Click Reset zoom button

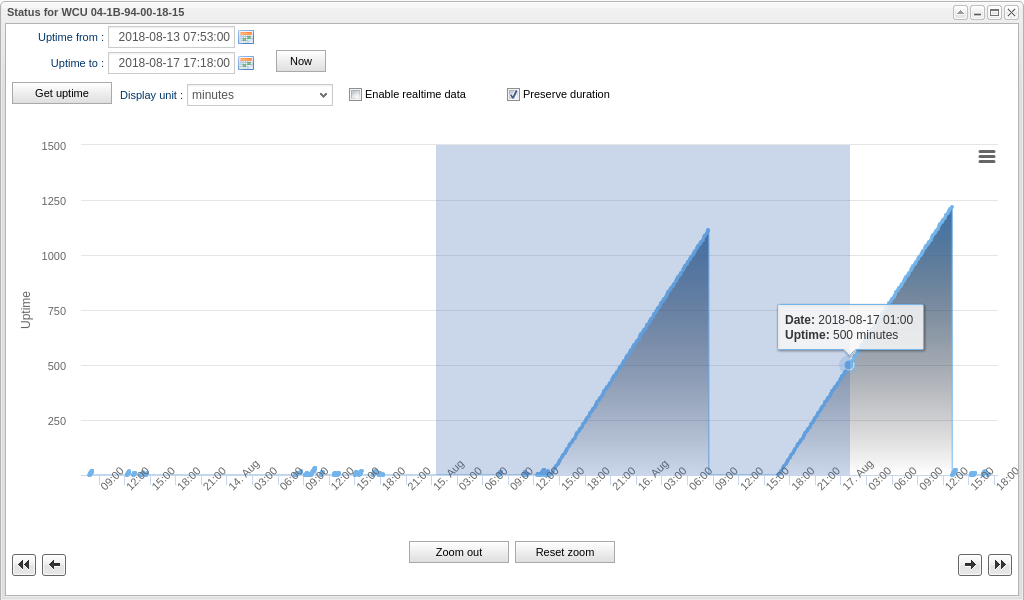coord(565,552)
